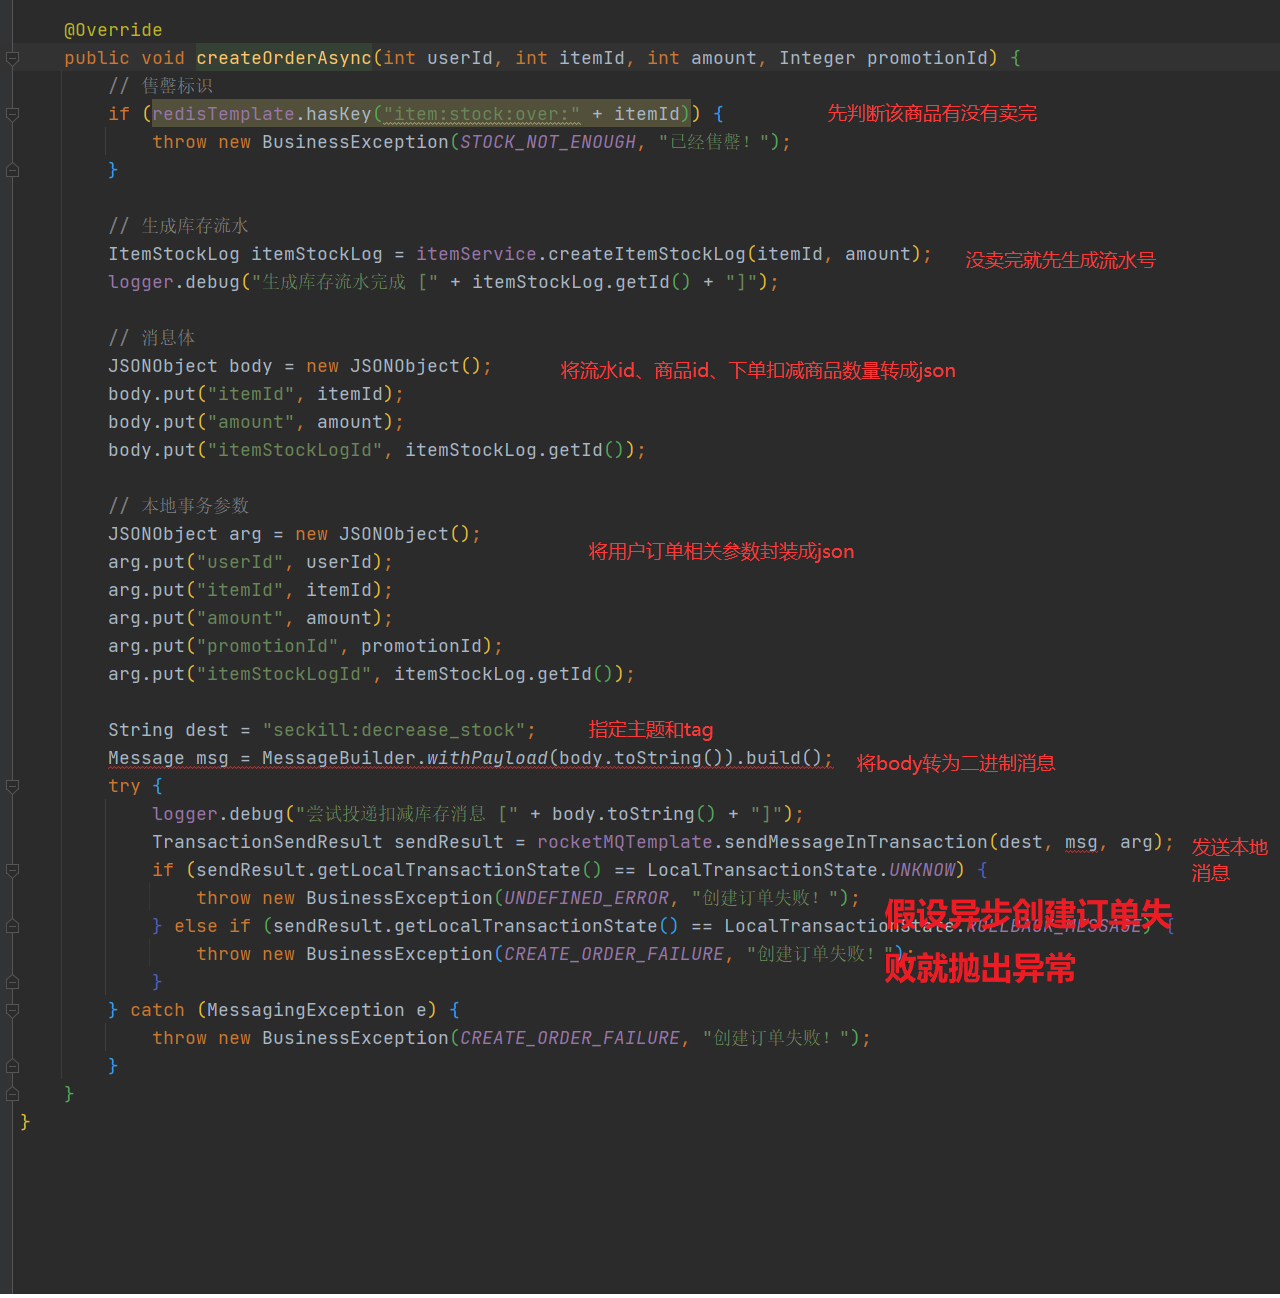
Task: Collapse the catch MessagingException block
Action: click(x=13, y=1010)
